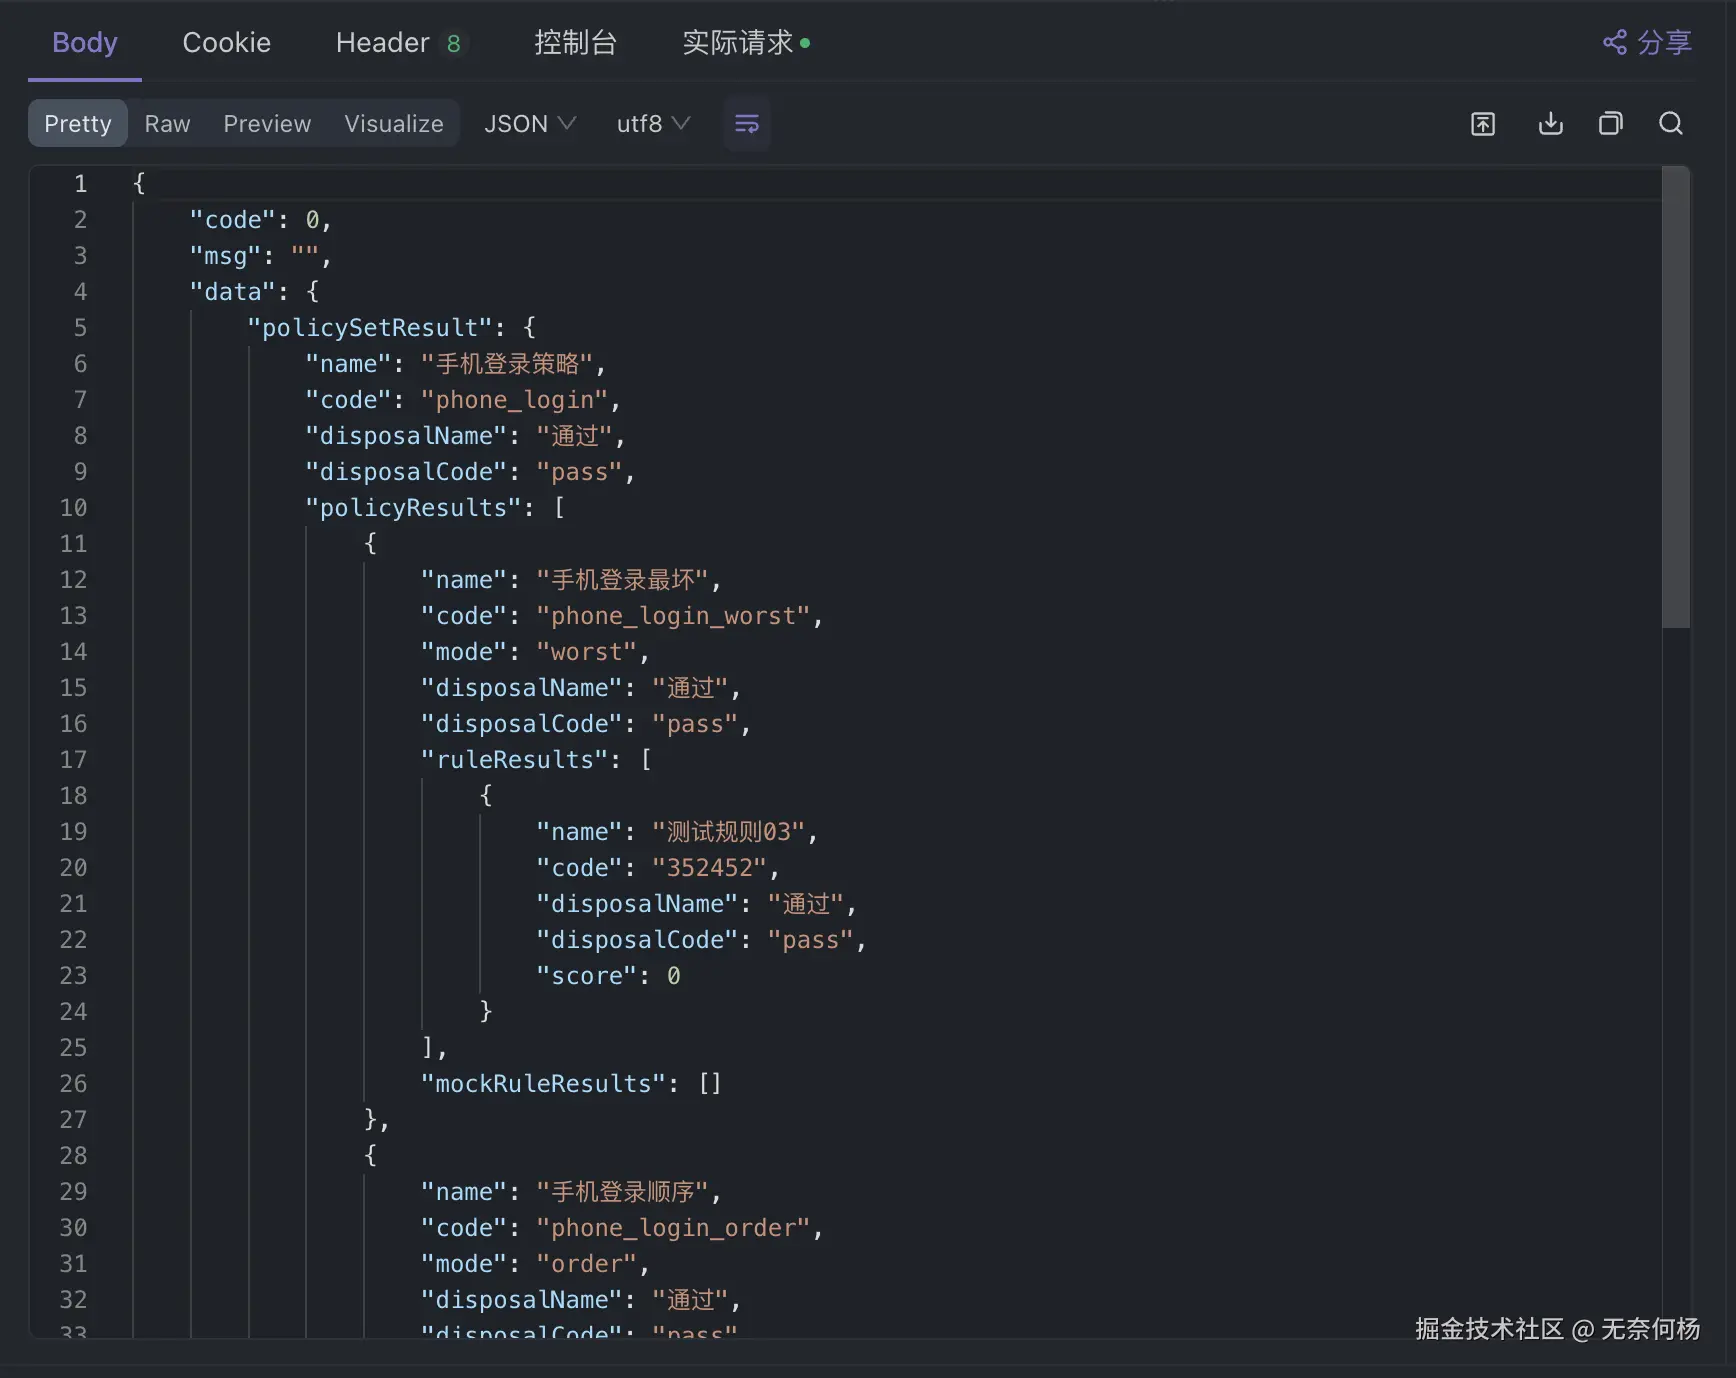Image resolution: width=1736 pixels, height=1378 pixels.
Task: Click the "手机登录最坏" value text
Action: (623, 579)
